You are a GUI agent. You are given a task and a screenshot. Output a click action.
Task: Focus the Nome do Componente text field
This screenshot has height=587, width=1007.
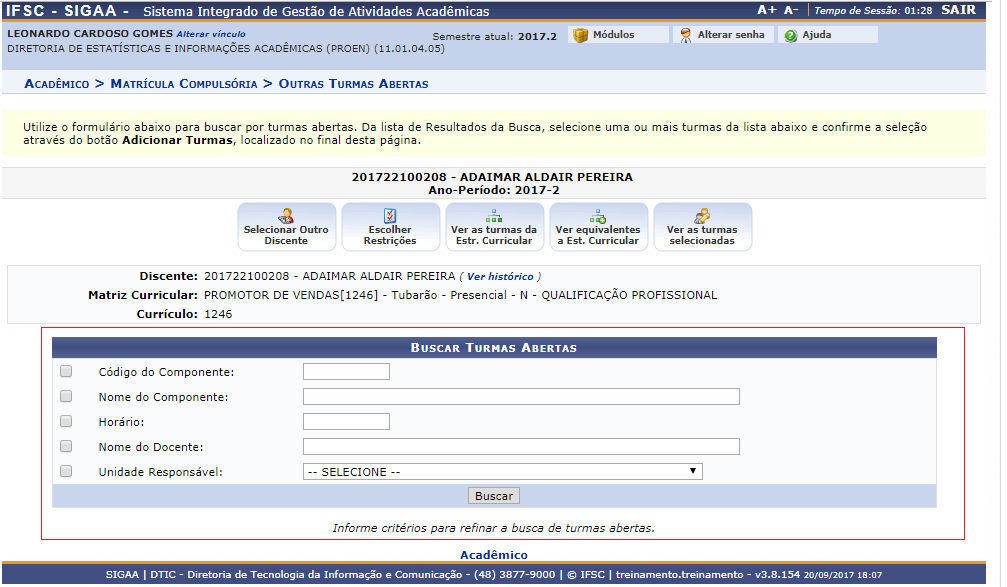coord(521,397)
